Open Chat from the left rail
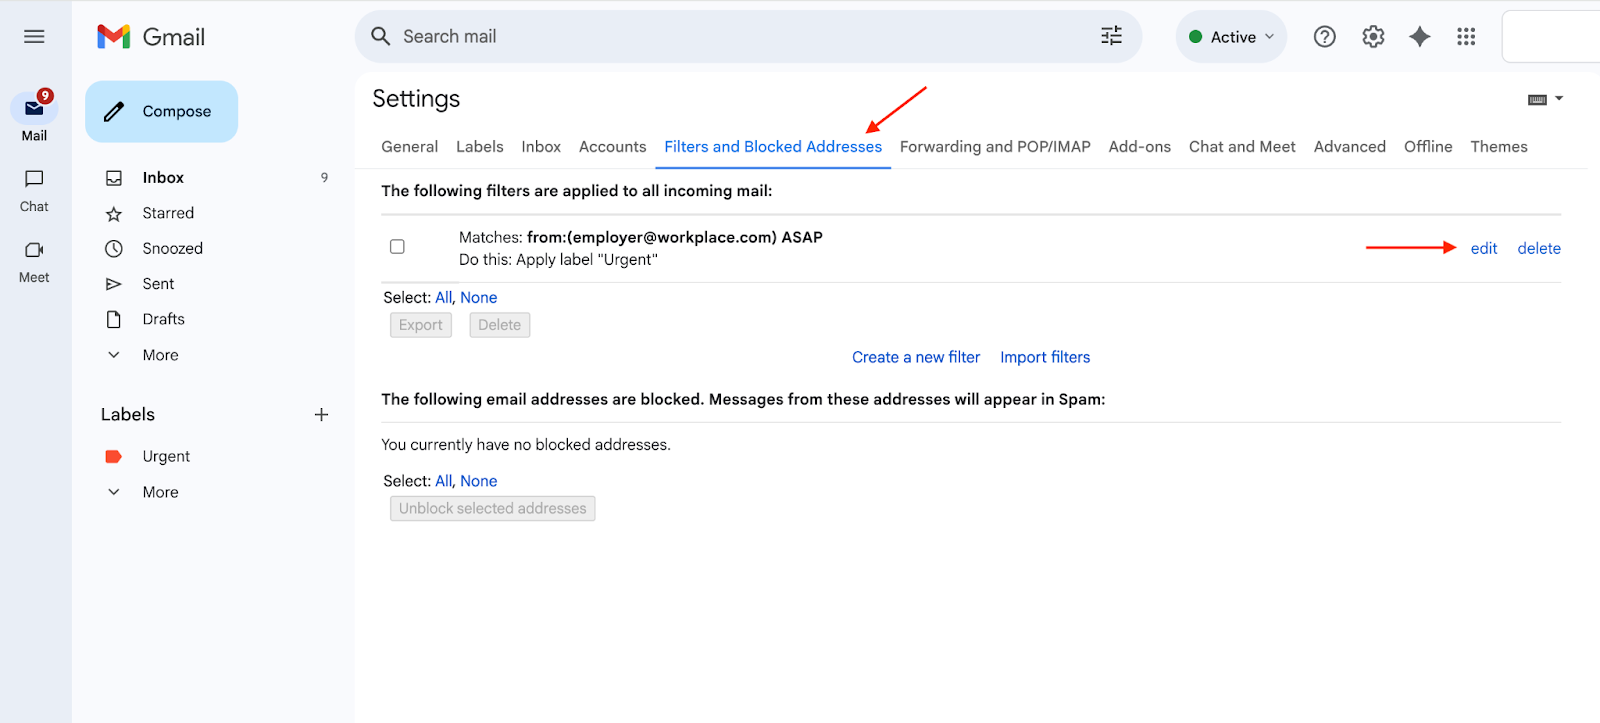 click(34, 179)
